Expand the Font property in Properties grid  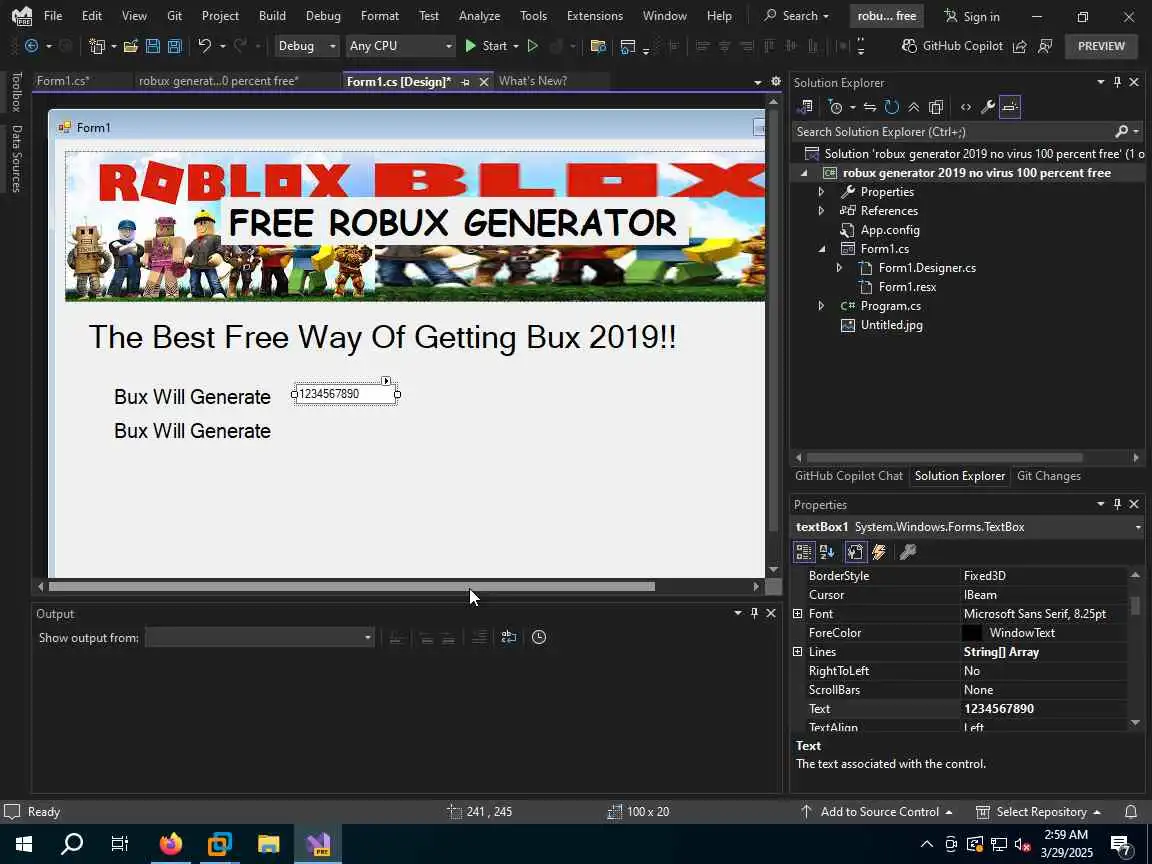798,613
